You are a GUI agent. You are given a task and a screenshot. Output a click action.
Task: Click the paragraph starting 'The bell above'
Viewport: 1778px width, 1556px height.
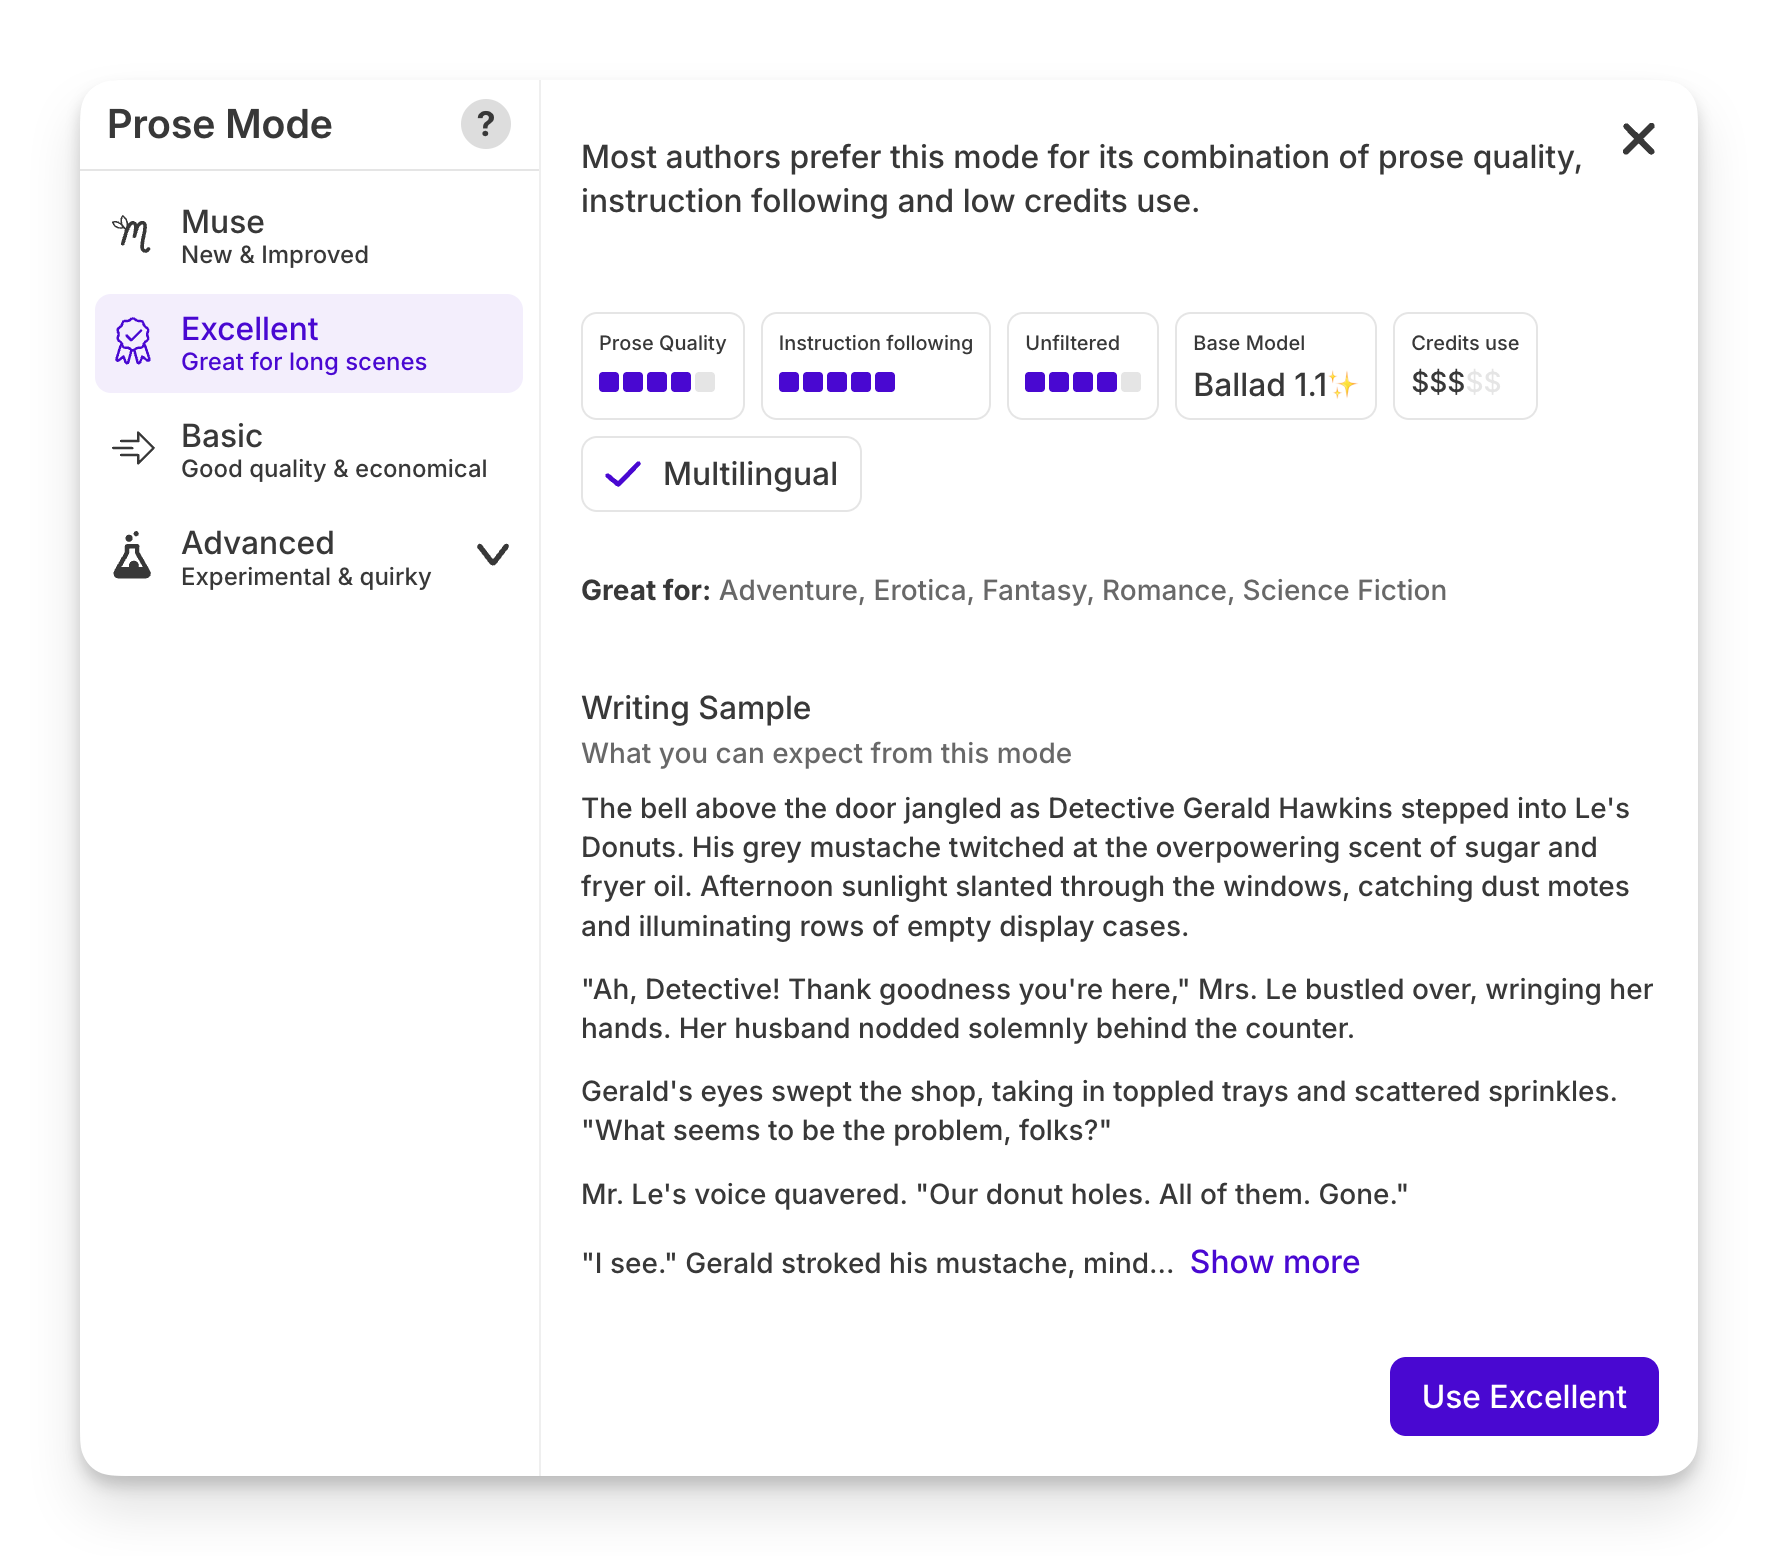coord(1106,867)
